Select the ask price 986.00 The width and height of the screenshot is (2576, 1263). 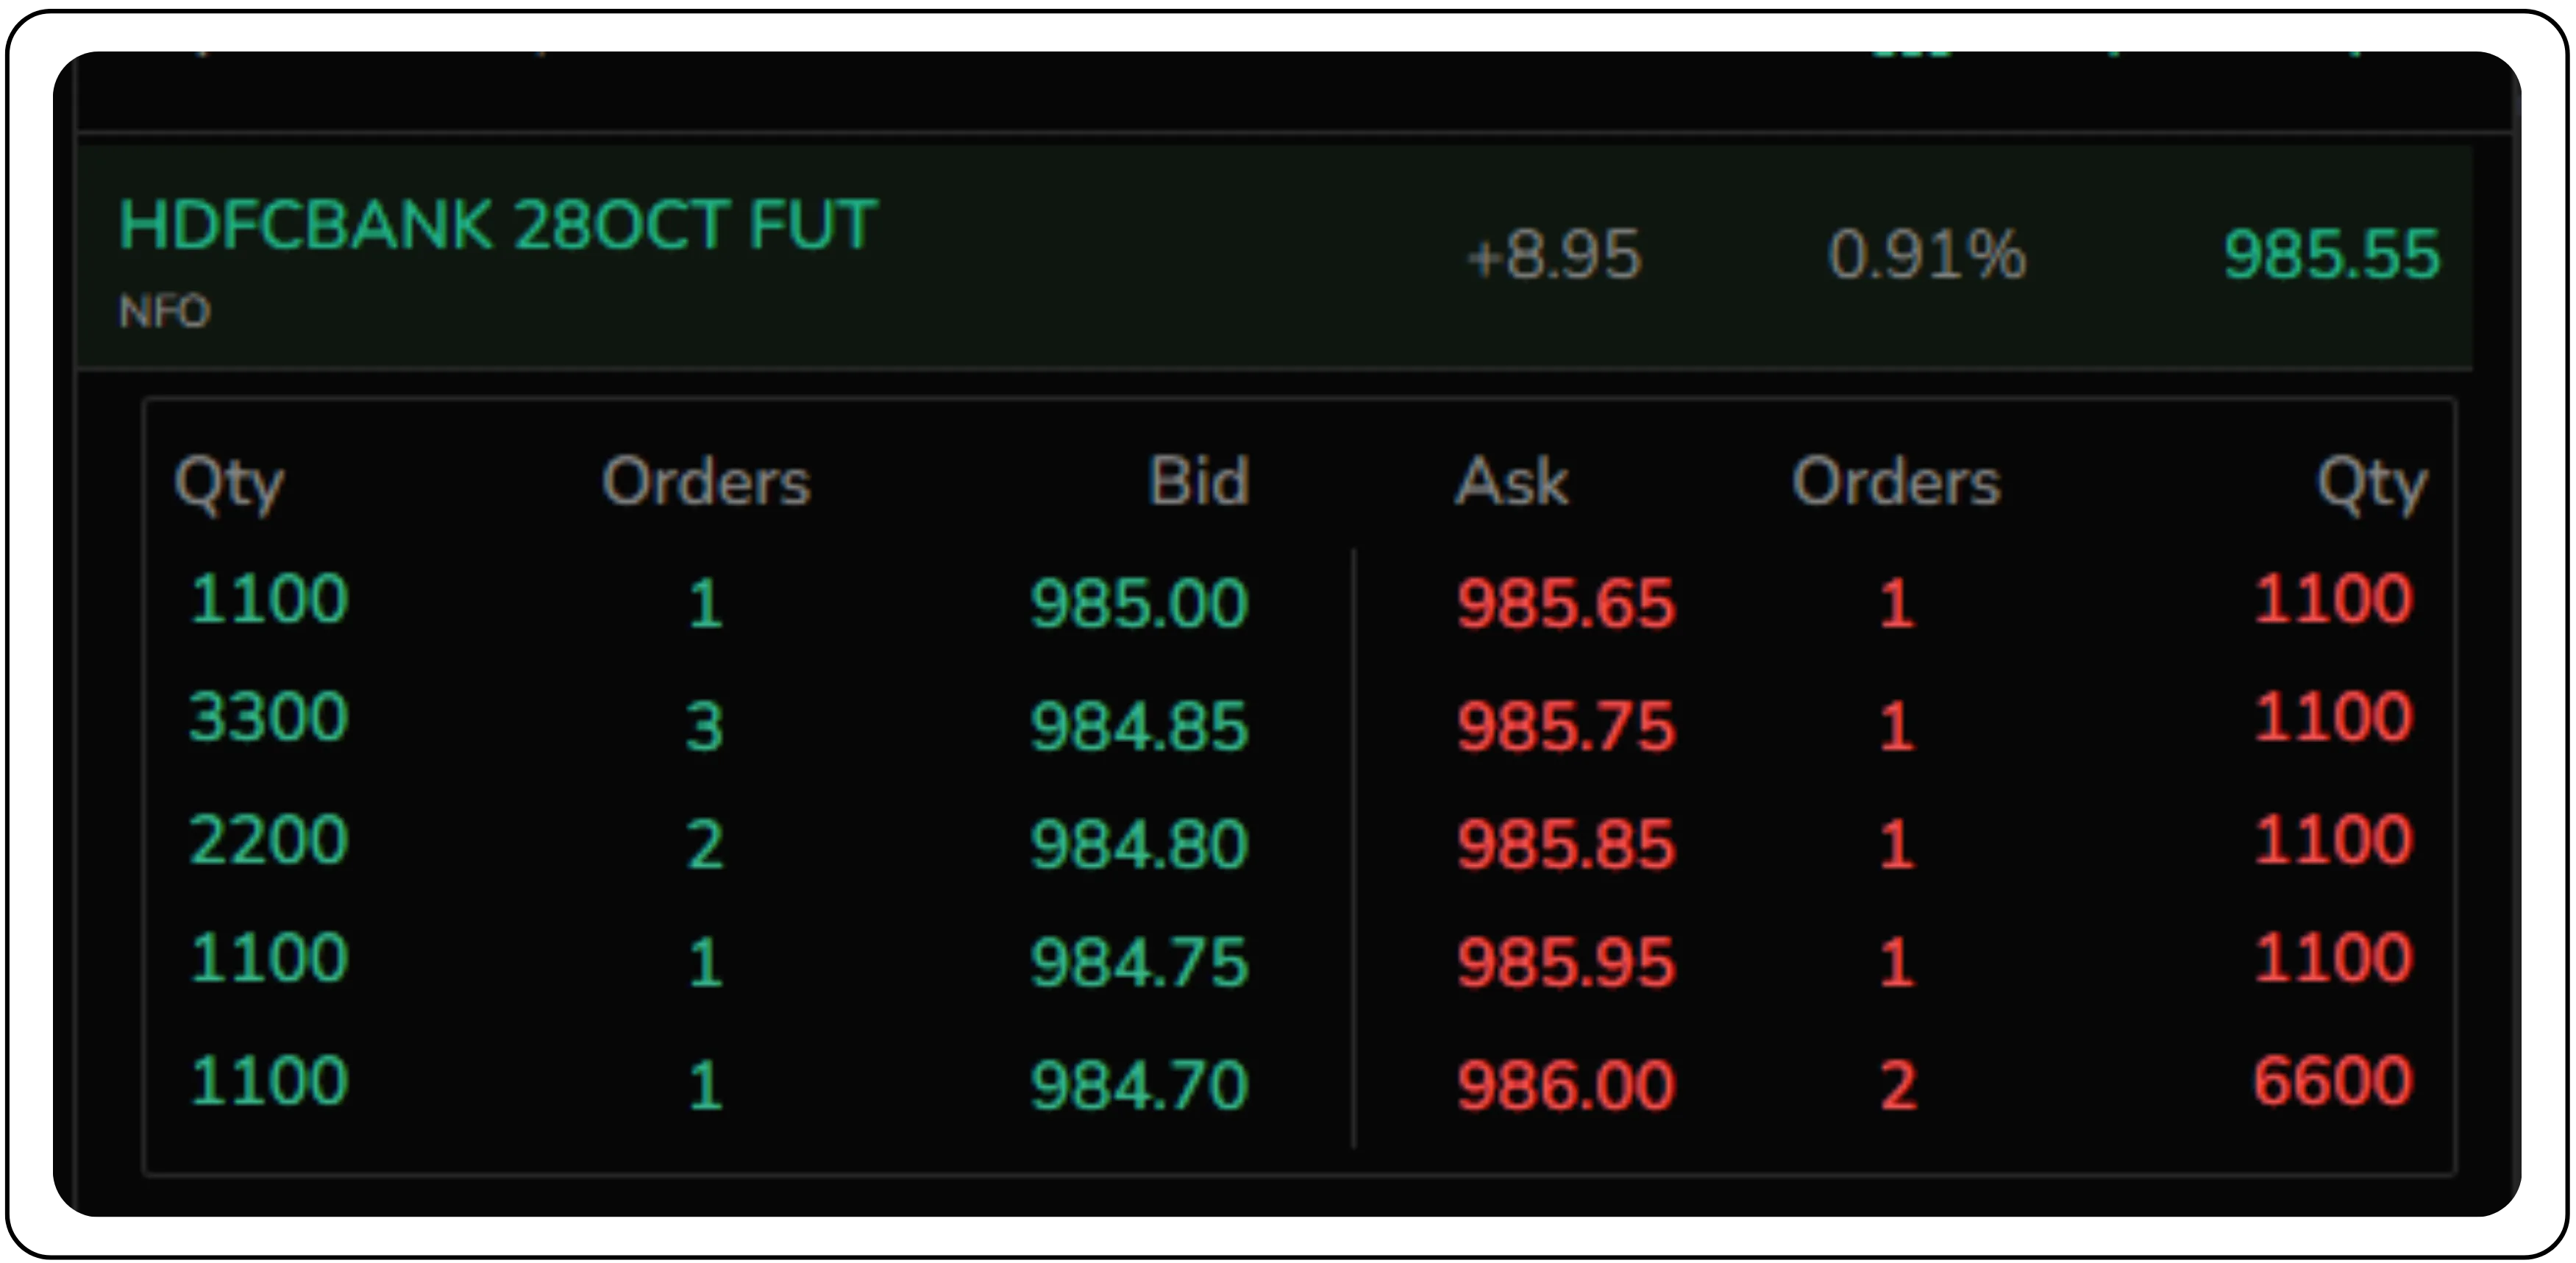point(1565,1084)
